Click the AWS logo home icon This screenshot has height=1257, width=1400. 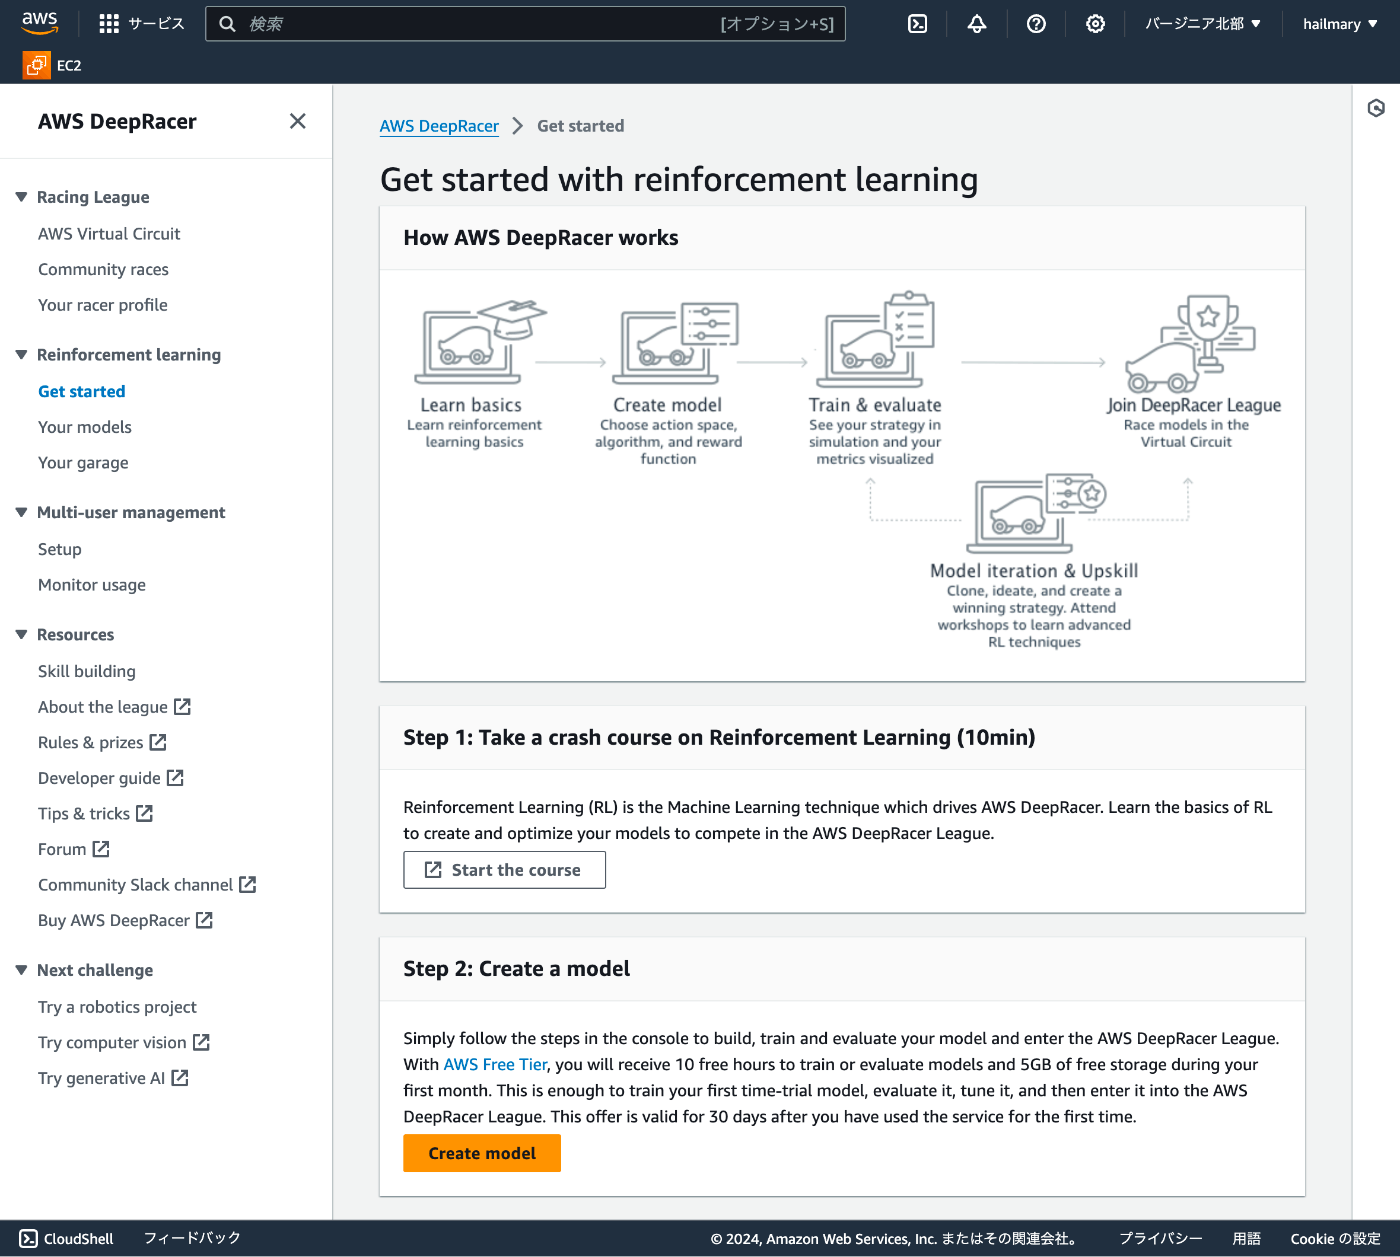(x=40, y=23)
